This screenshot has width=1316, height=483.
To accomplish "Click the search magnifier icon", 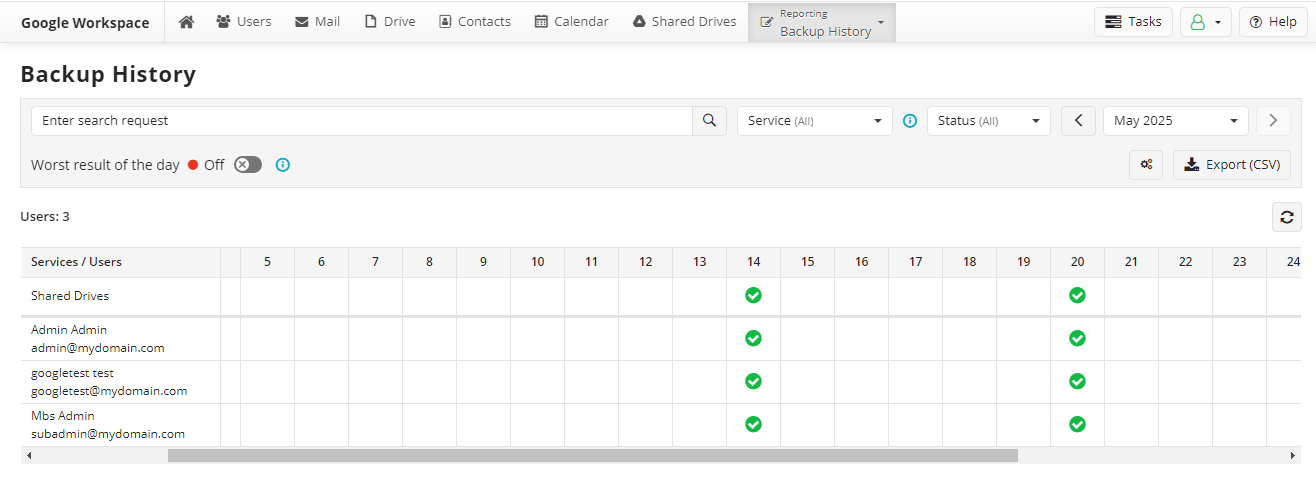I will (709, 121).
